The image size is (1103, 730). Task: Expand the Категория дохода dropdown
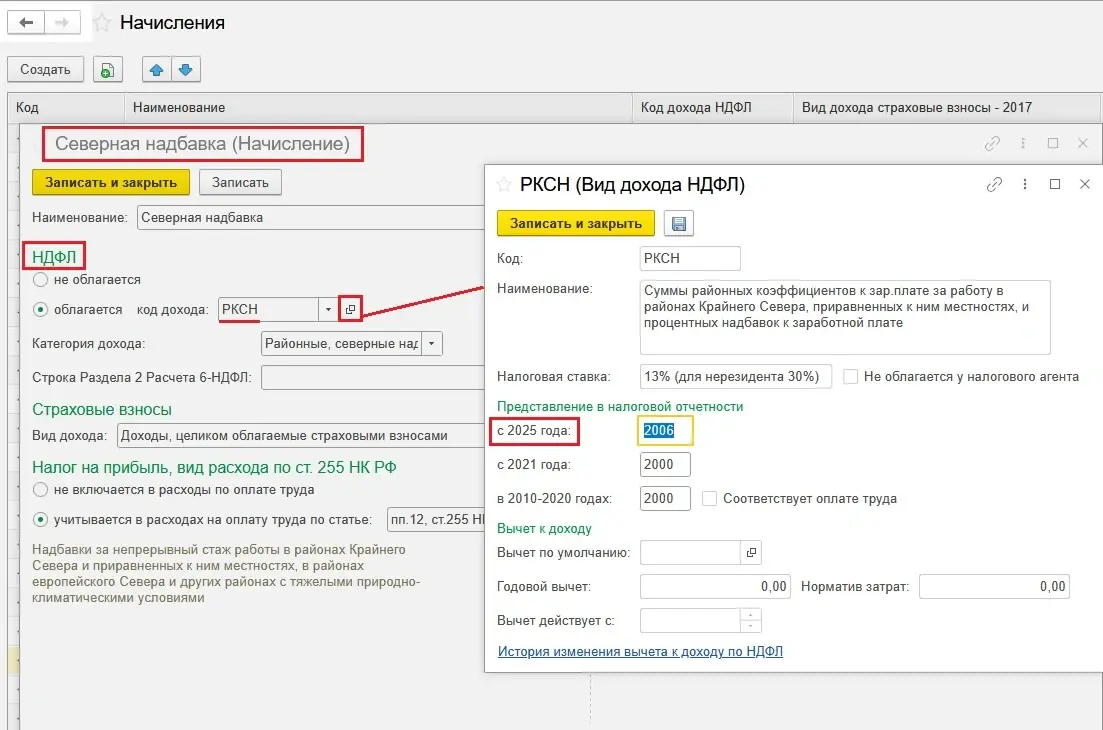pos(431,344)
